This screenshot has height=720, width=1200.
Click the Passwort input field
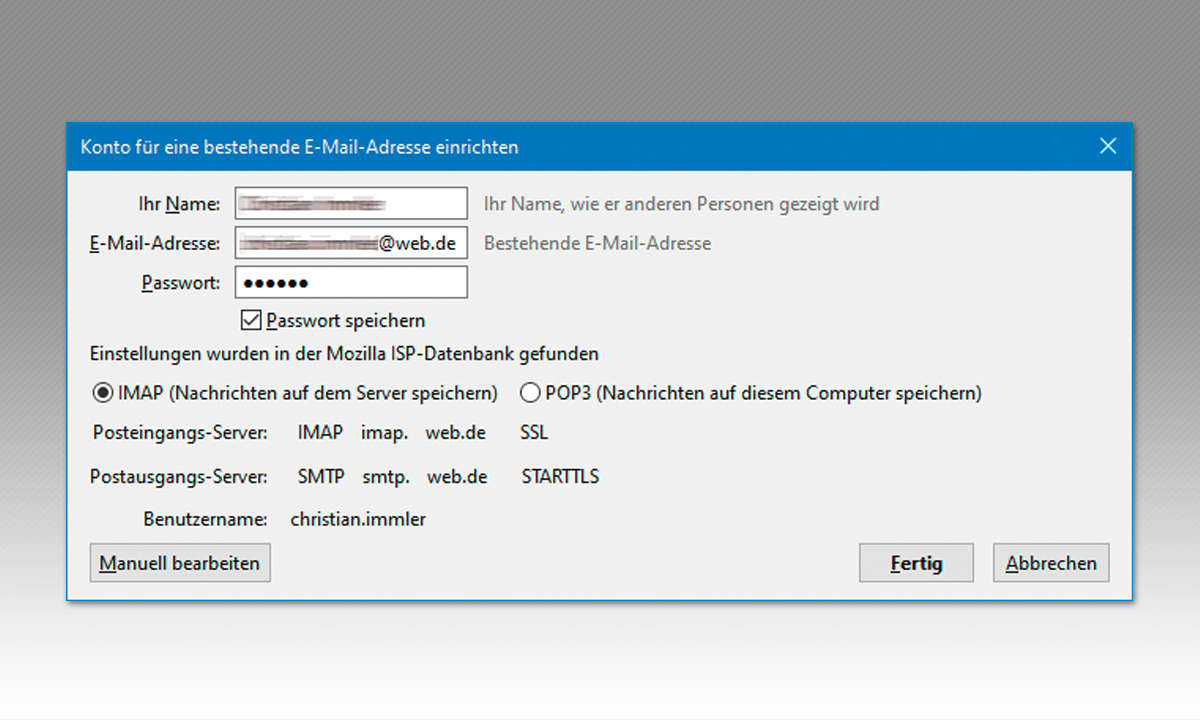tap(351, 282)
